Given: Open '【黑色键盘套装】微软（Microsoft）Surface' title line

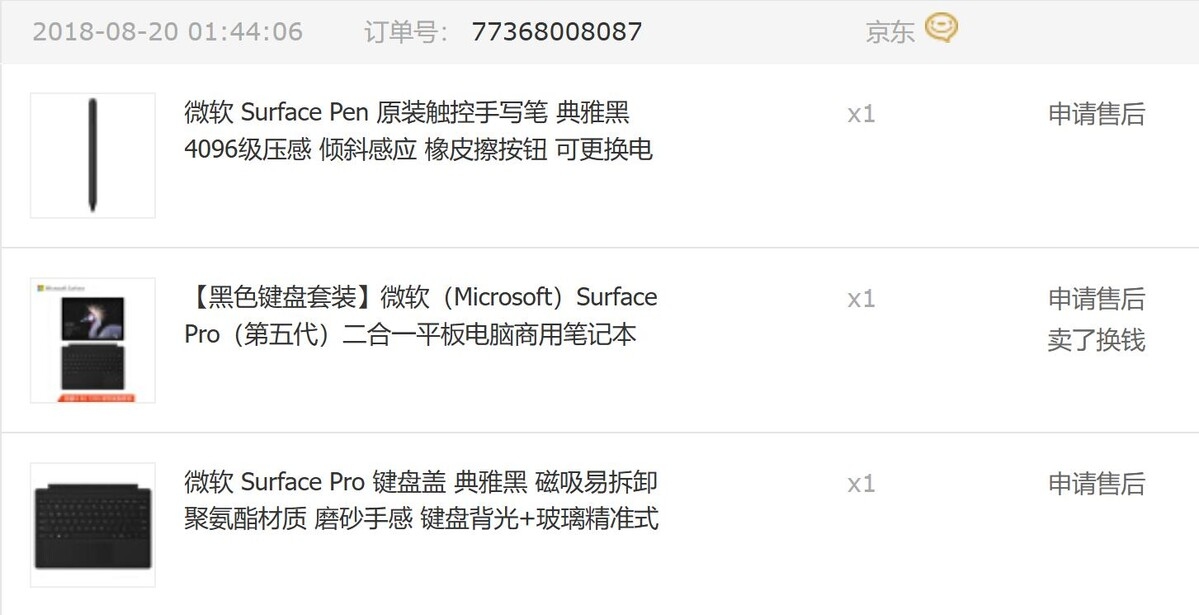Looking at the screenshot, I should coord(421,297).
